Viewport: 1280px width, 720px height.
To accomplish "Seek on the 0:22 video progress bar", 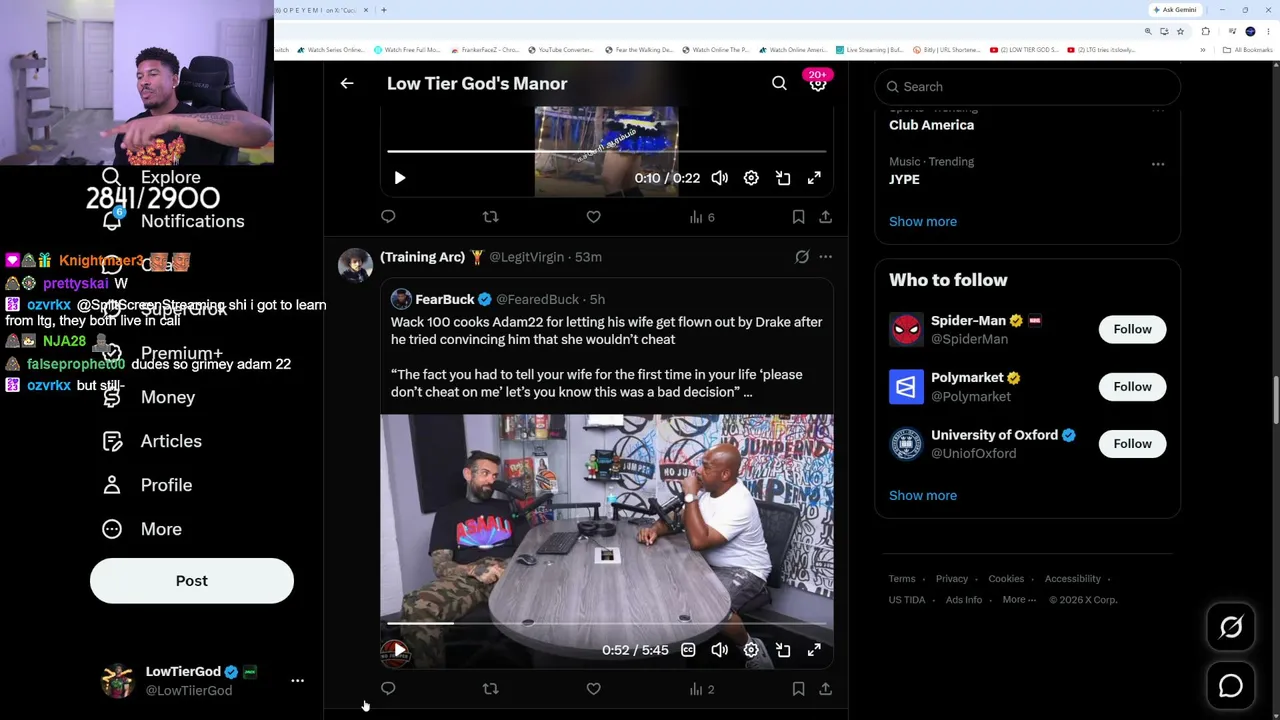I will pos(606,151).
